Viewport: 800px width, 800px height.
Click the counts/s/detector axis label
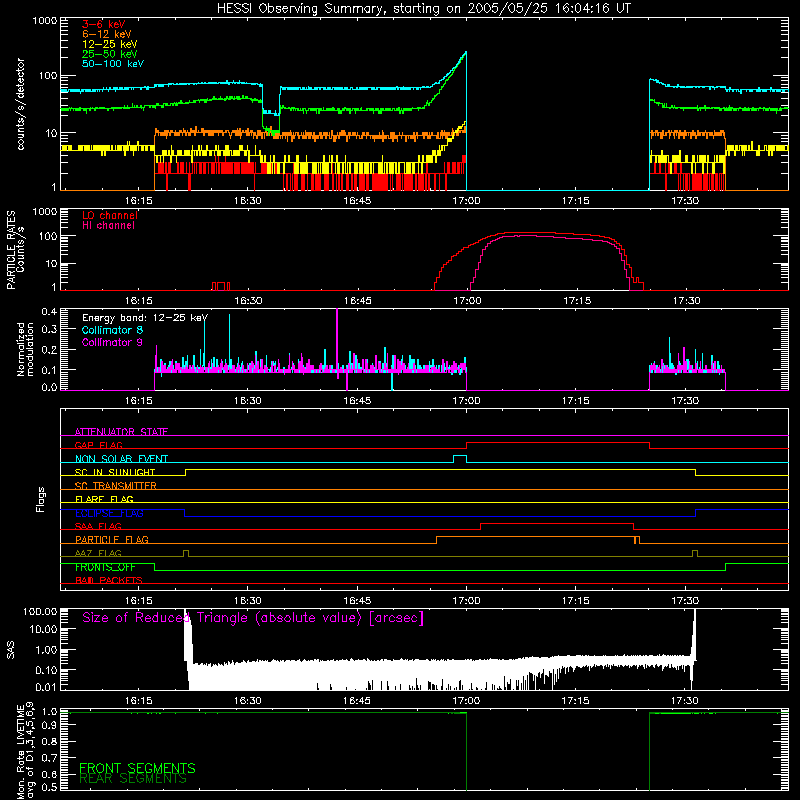[x=20, y=104]
